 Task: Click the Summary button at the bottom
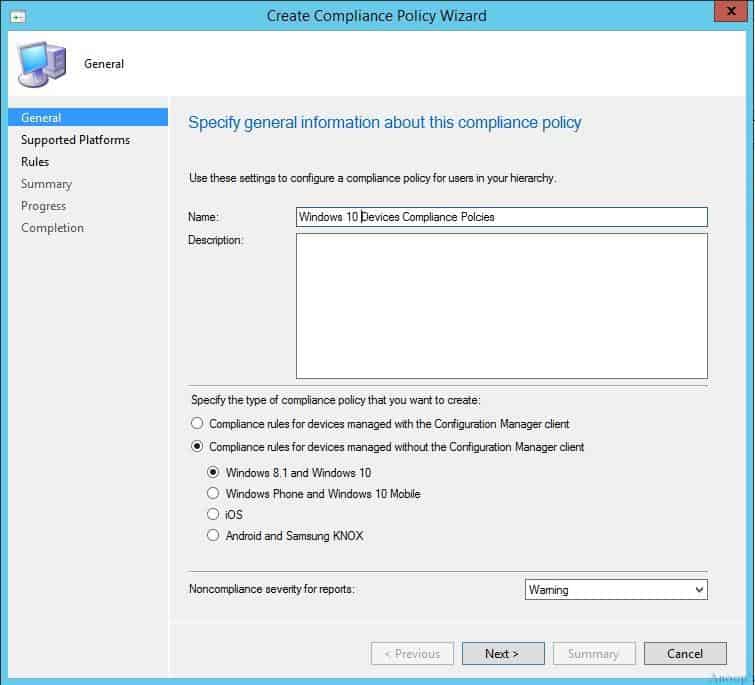click(594, 654)
